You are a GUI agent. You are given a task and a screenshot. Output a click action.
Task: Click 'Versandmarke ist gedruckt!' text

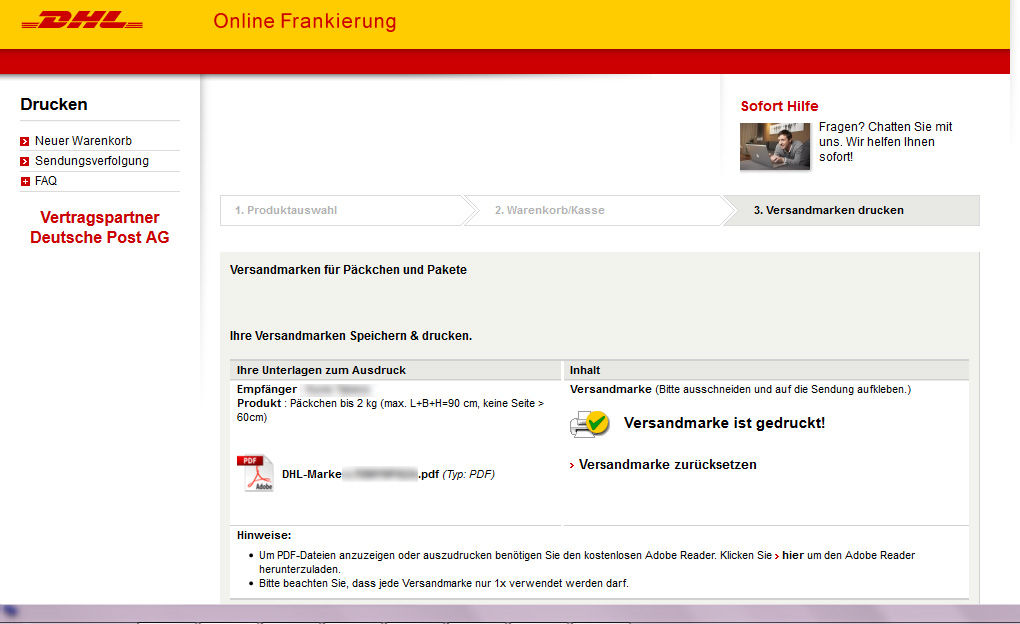[x=724, y=423]
